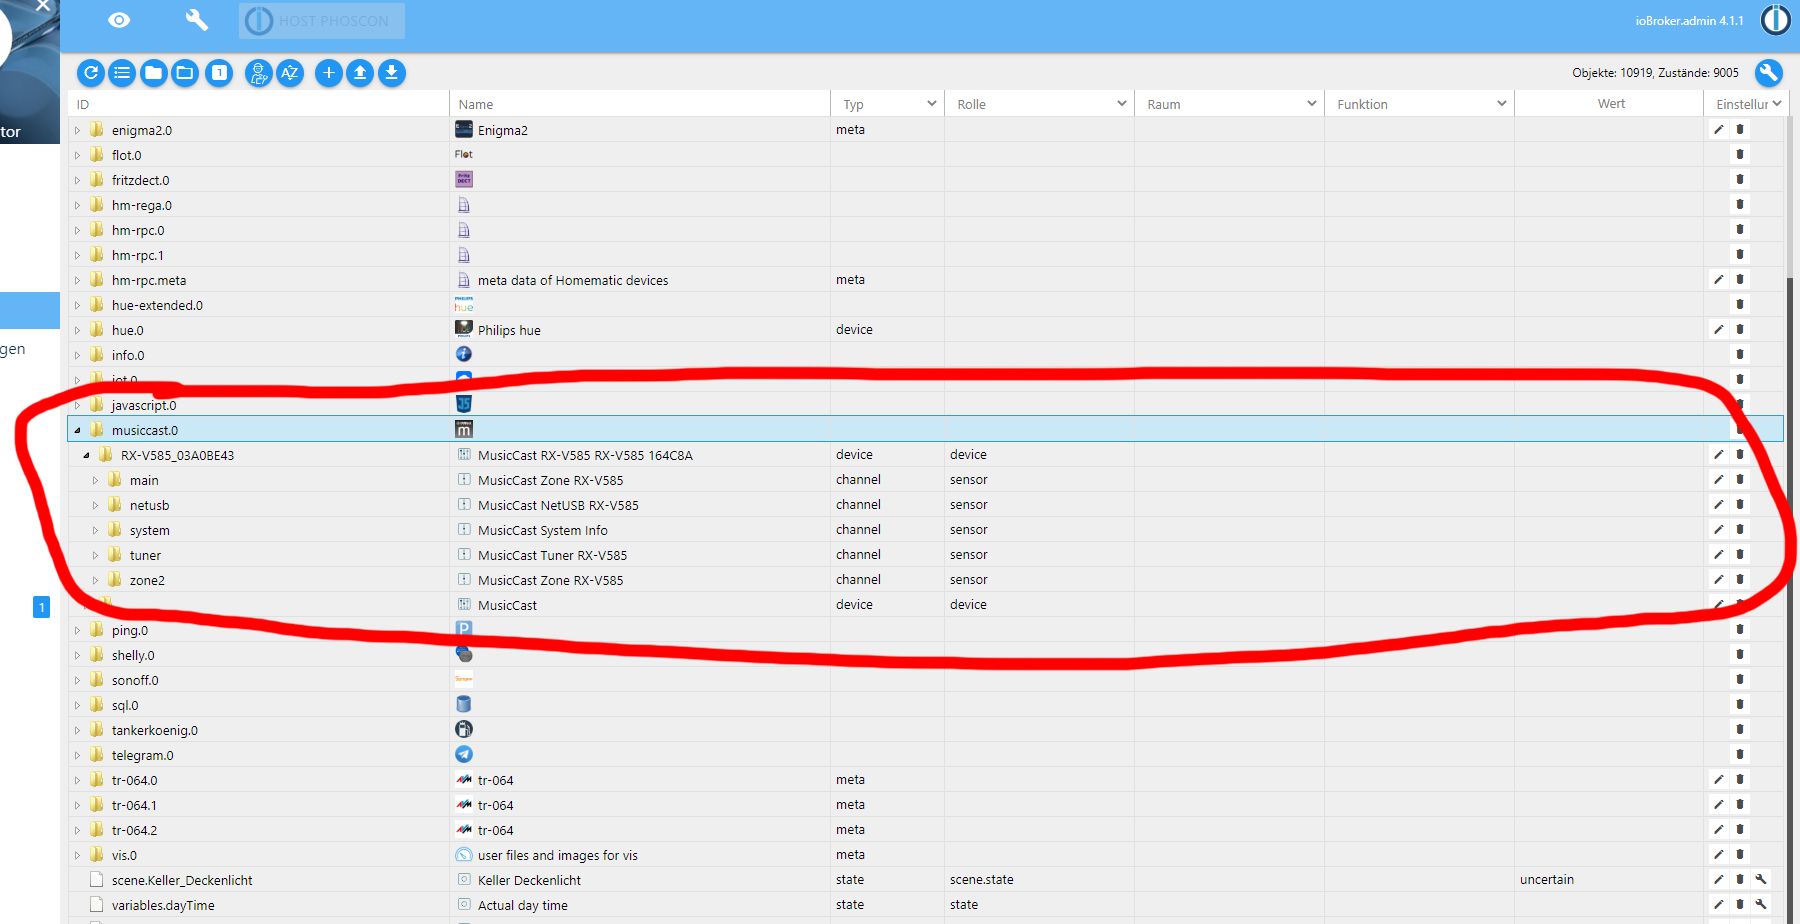Click the 'uncertain' value of Keller Deckenlicht

tap(1546, 880)
